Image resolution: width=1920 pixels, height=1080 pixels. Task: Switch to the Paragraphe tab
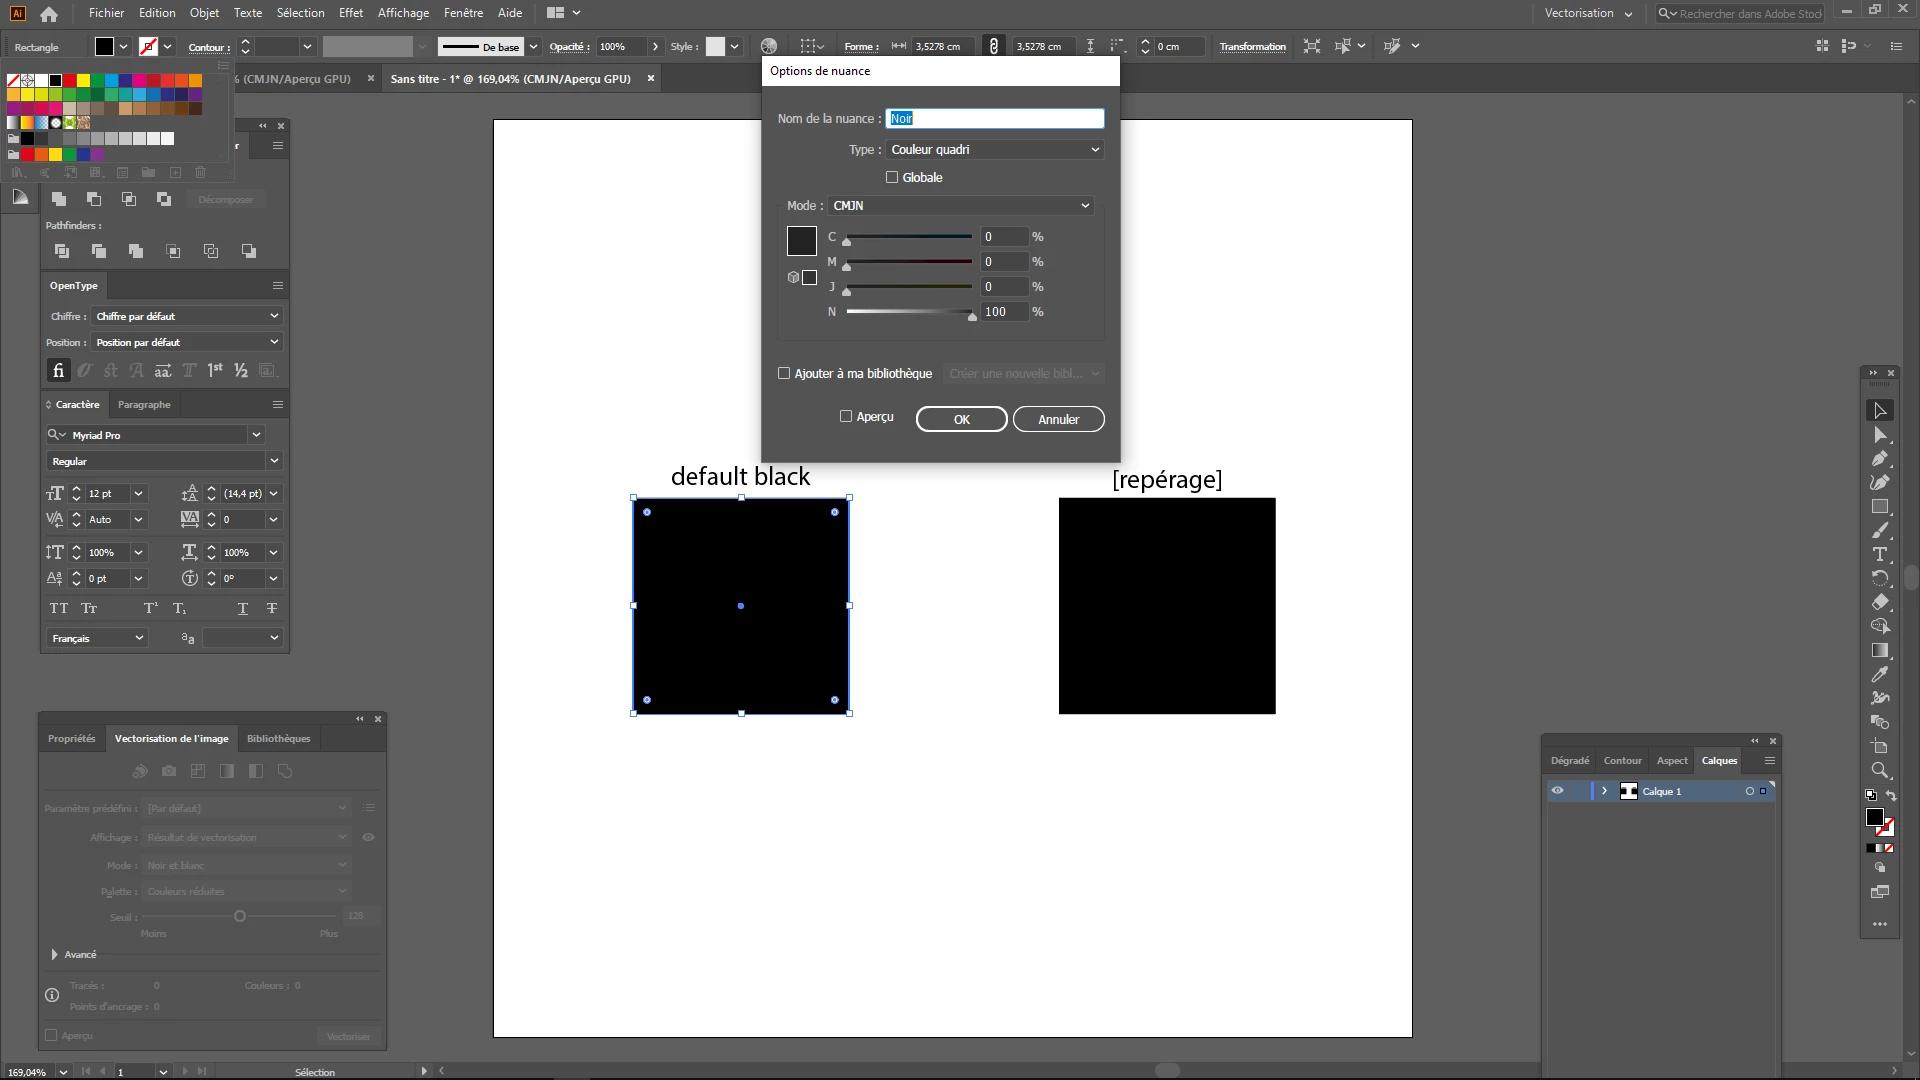coord(144,404)
